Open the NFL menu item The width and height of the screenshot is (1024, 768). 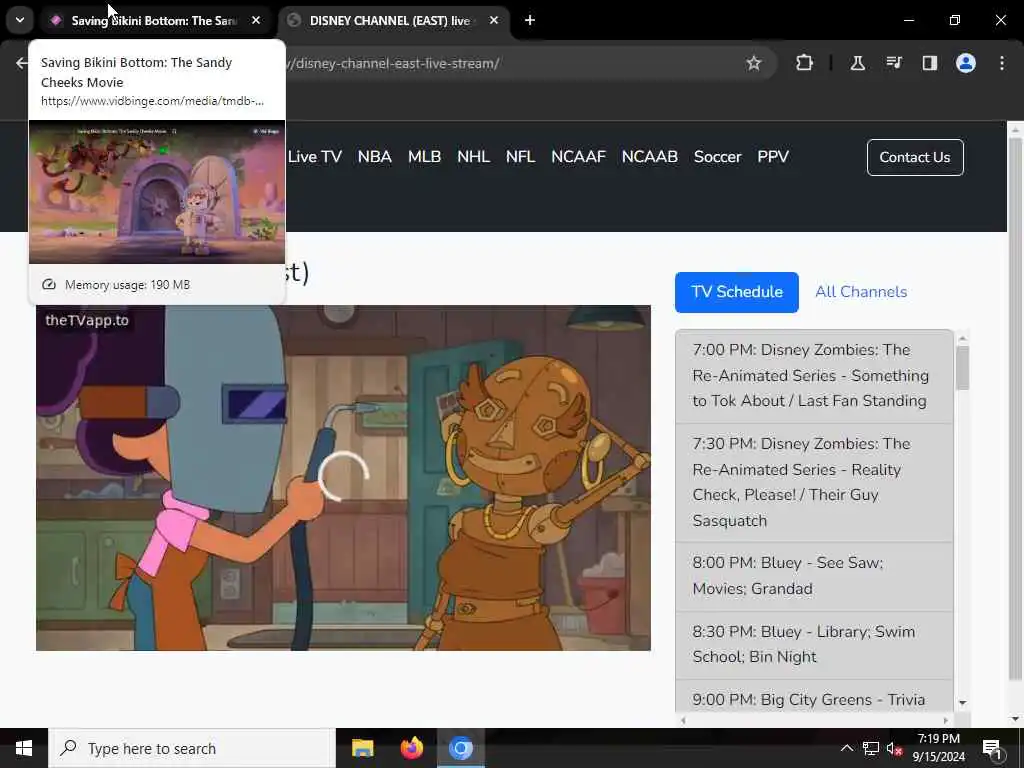[520, 157]
